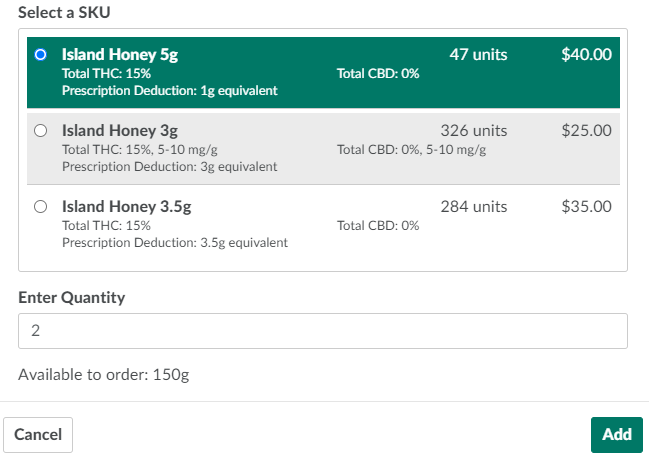Click the 326 units stock count
The image size is (649, 459).
(473, 131)
